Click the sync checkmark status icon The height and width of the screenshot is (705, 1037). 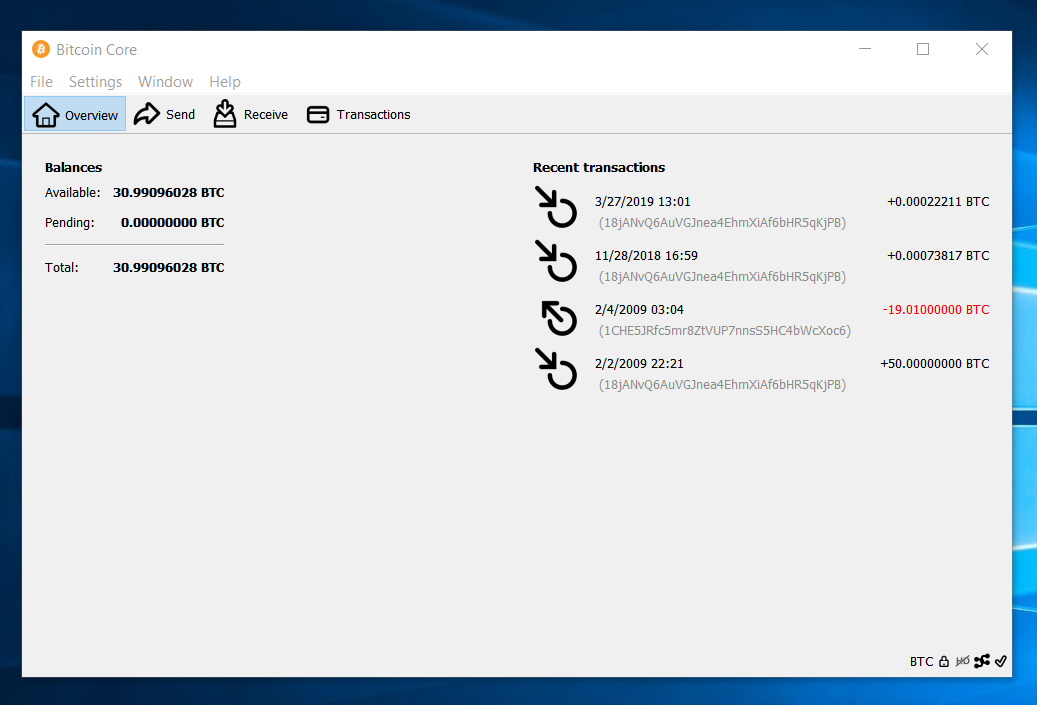[1000, 661]
